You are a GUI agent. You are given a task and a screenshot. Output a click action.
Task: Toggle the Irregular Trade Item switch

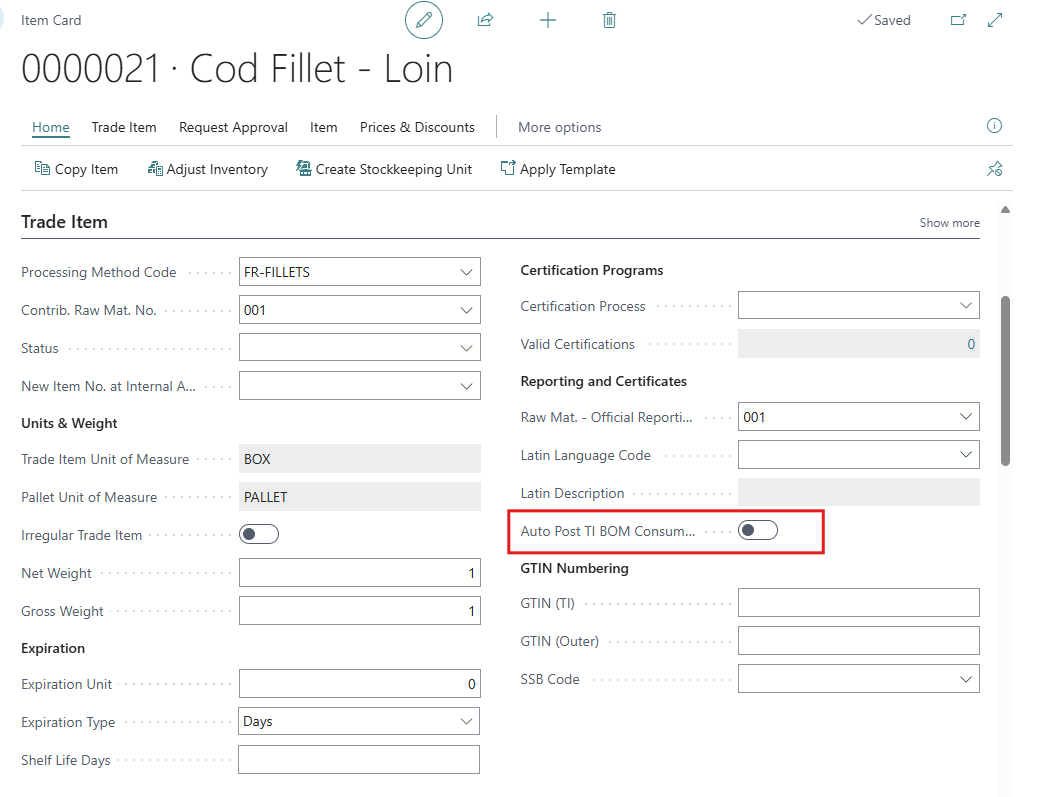click(259, 534)
